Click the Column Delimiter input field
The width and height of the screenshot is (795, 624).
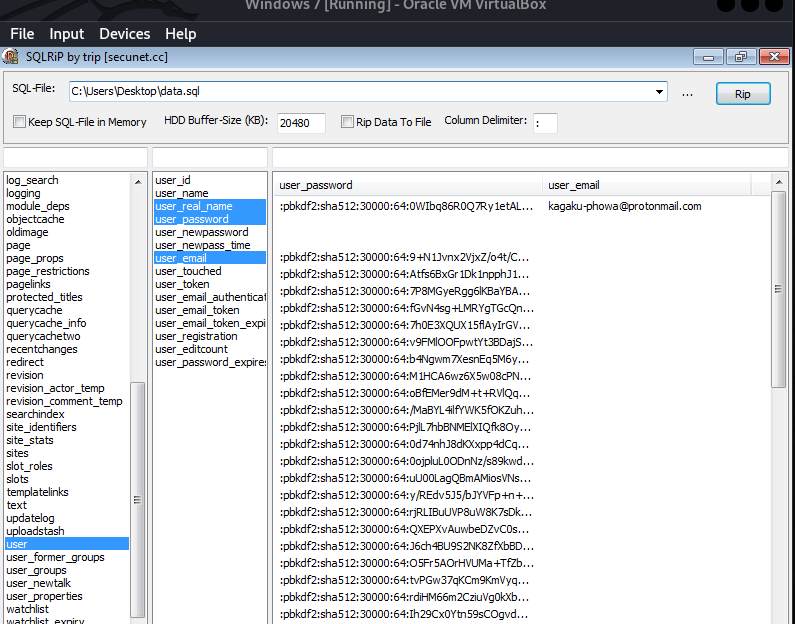click(545, 123)
